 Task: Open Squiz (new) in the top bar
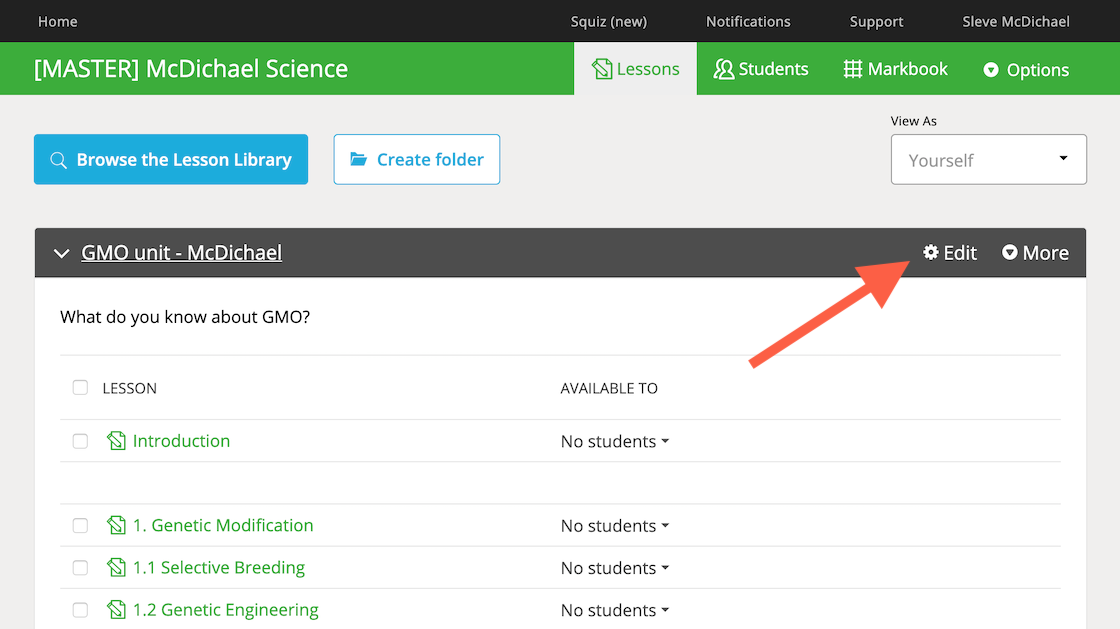pos(609,21)
